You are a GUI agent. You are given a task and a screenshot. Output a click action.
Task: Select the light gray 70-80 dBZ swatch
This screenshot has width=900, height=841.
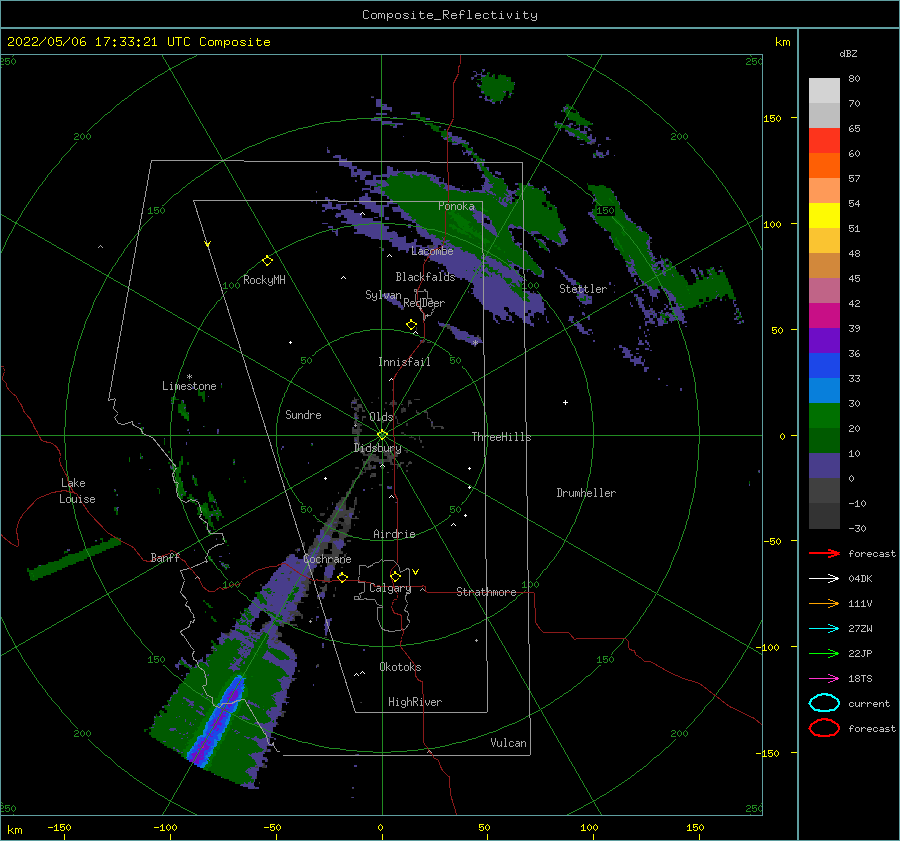(x=824, y=91)
